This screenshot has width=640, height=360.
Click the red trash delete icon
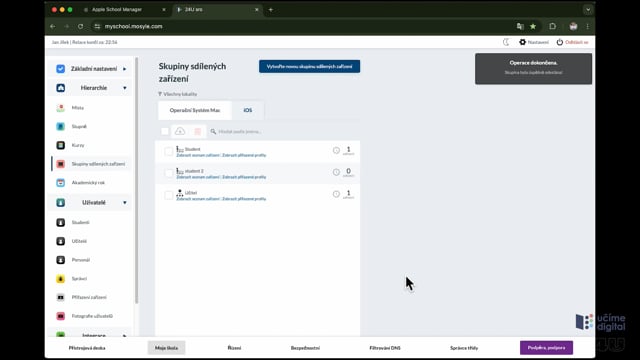click(198, 131)
